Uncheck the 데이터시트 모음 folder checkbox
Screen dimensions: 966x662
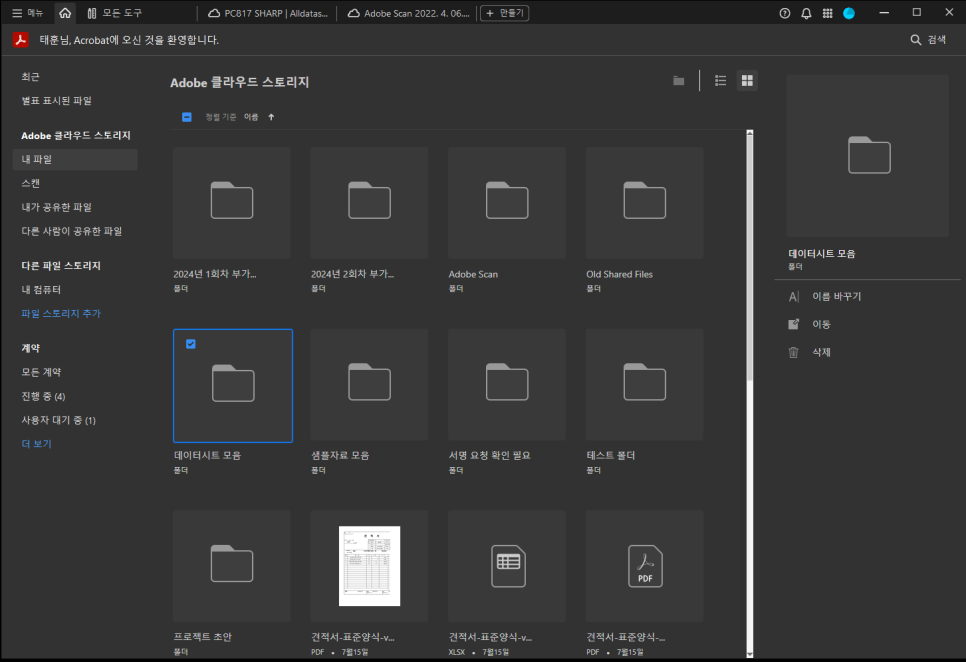(x=191, y=344)
